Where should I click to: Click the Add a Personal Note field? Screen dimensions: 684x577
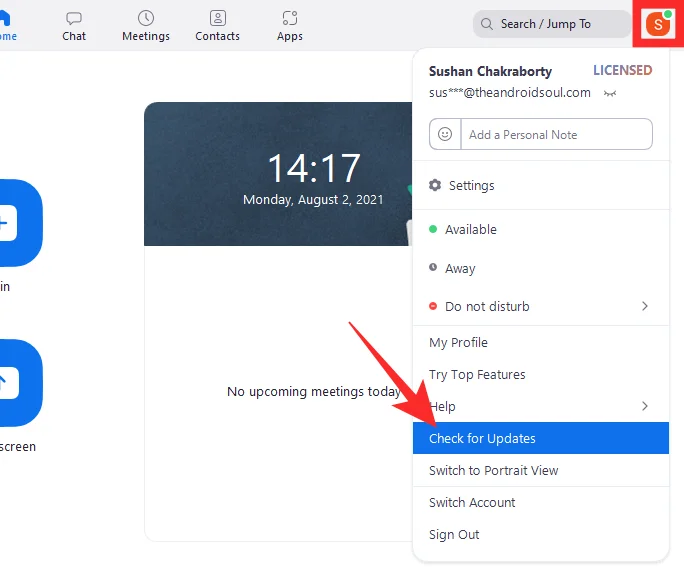tap(555, 134)
